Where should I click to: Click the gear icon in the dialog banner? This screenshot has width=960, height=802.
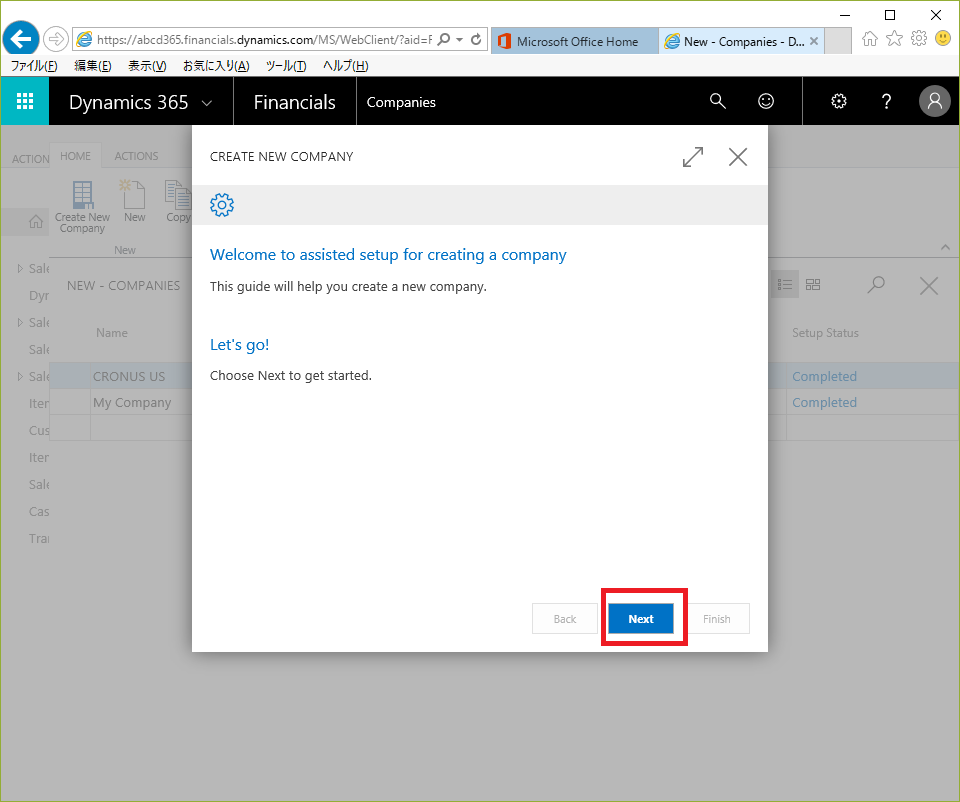click(x=222, y=204)
